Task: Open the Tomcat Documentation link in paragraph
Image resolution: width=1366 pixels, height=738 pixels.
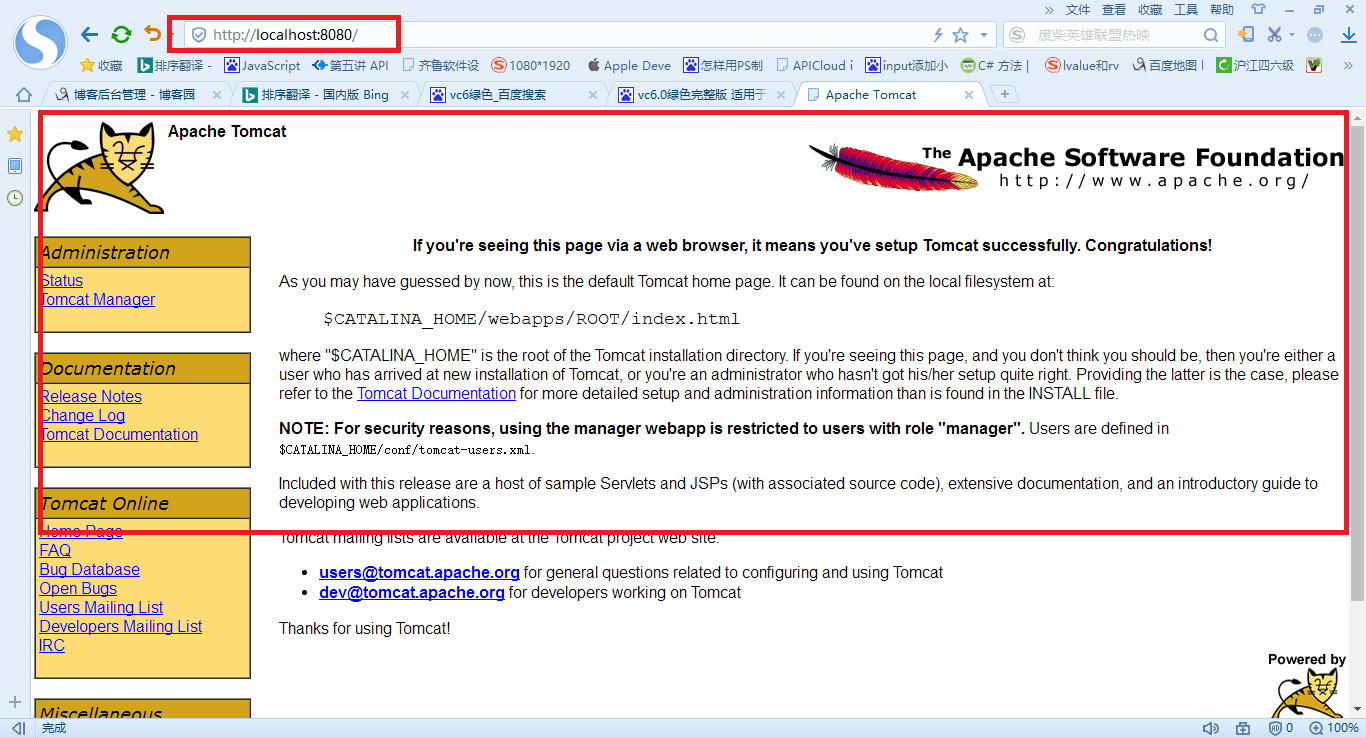Action: tap(436, 394)
